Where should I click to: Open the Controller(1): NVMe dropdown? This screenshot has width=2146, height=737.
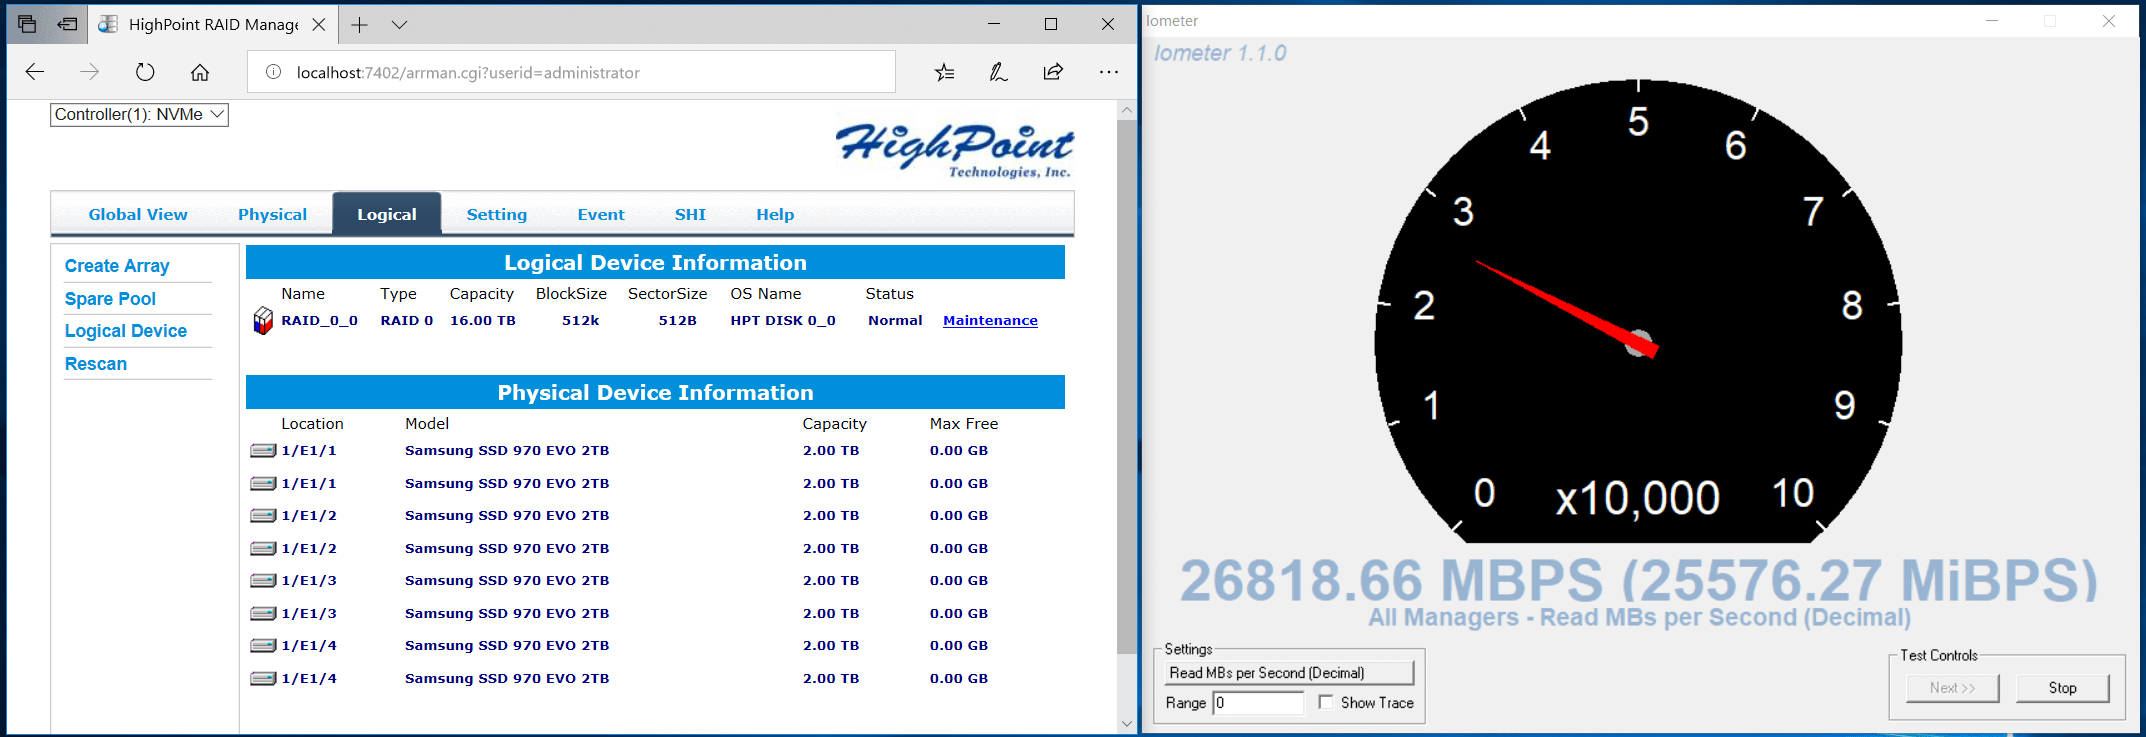[139, 114]
